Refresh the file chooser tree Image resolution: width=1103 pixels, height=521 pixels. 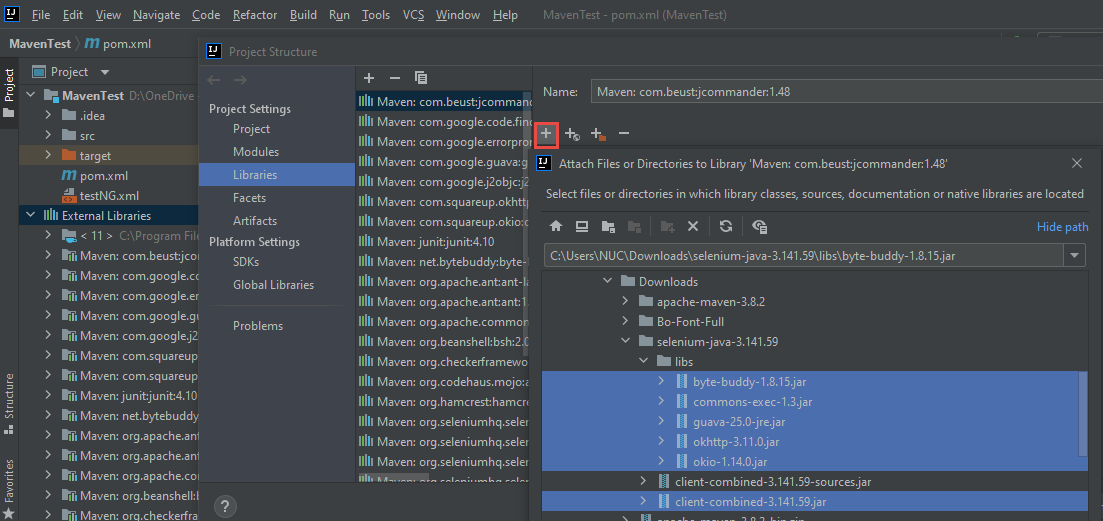pos(726,226)
